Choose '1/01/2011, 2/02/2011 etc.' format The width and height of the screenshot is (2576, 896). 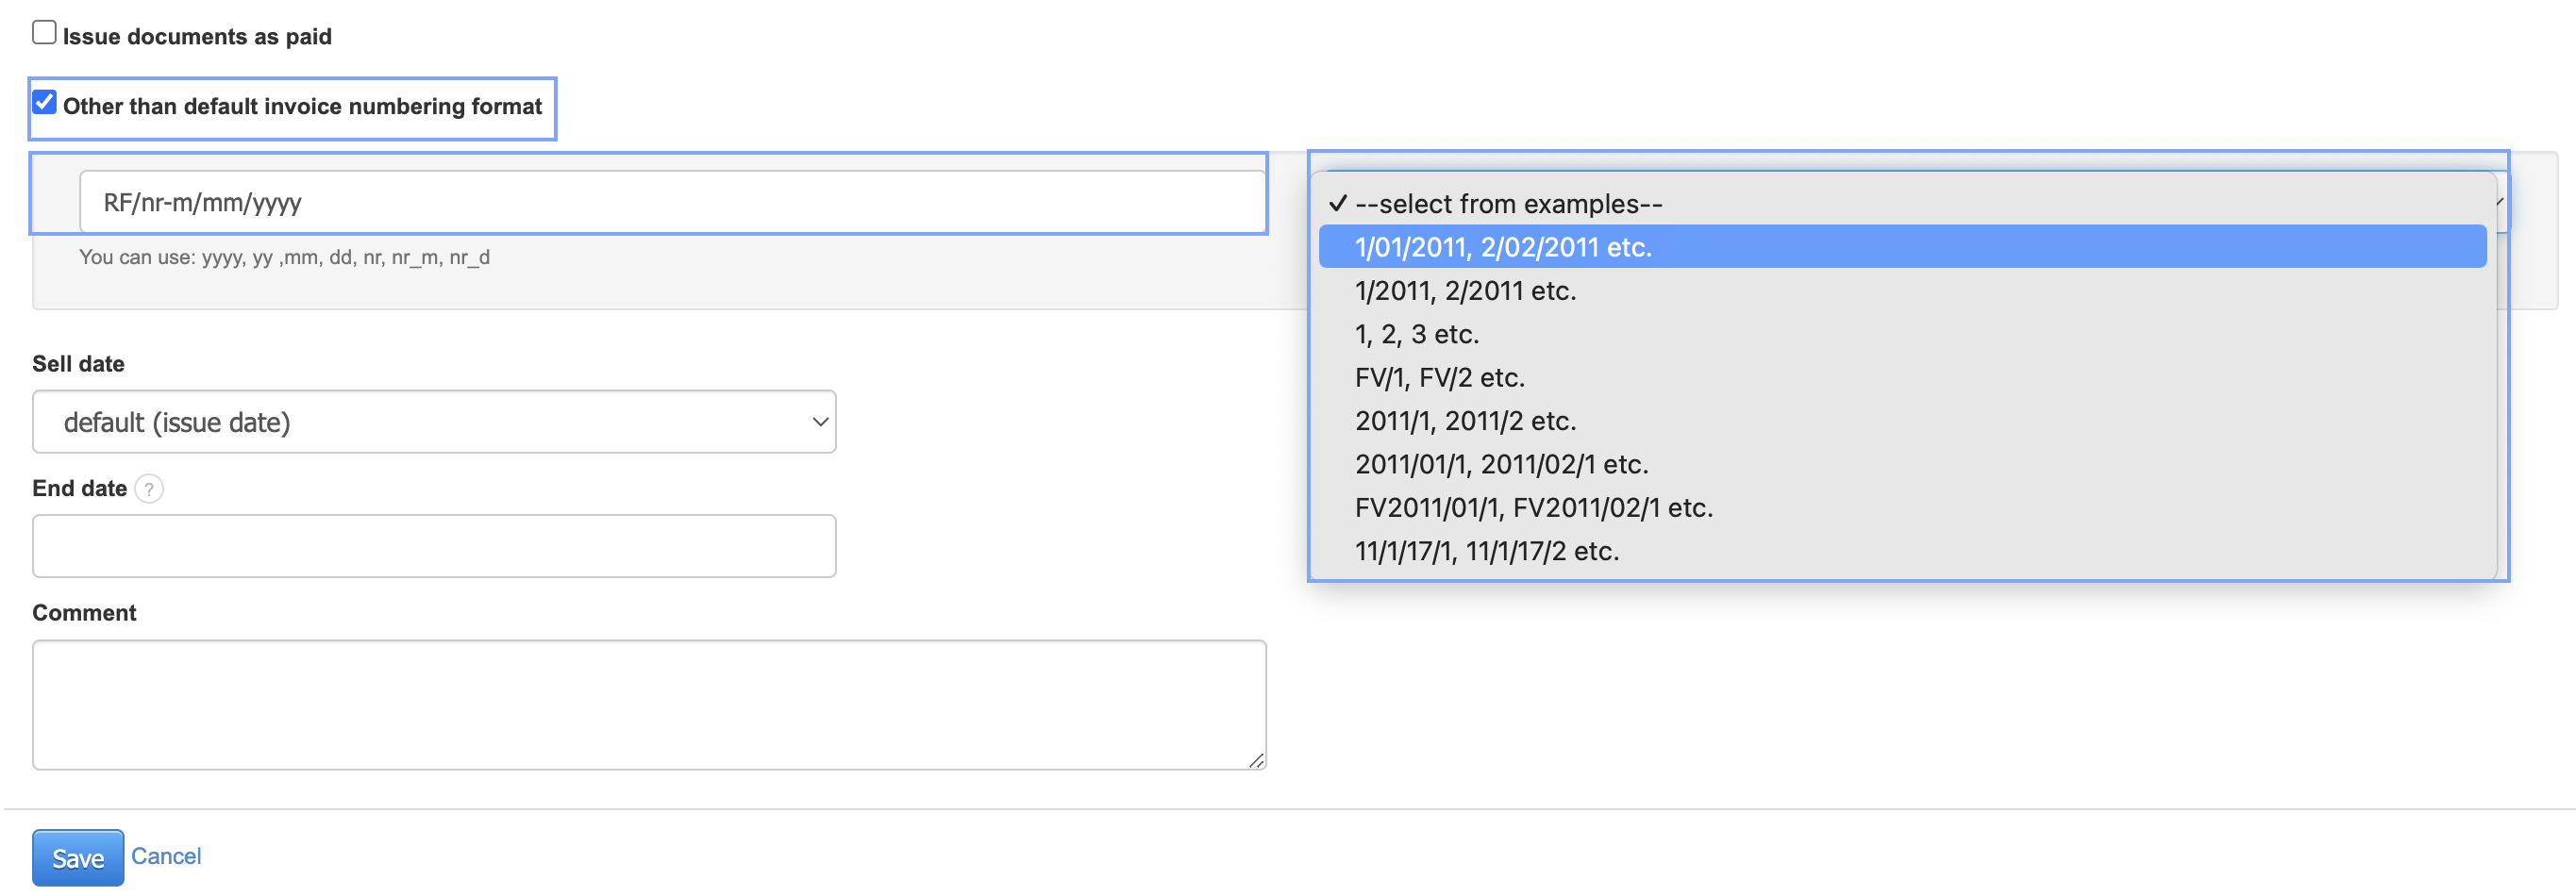tap(1502, 247)
